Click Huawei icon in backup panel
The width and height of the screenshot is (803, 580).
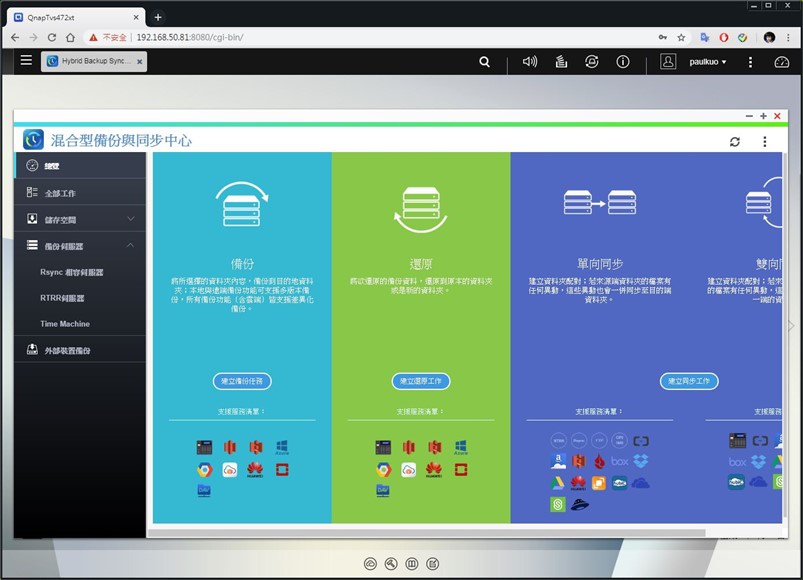click(255, 469)
